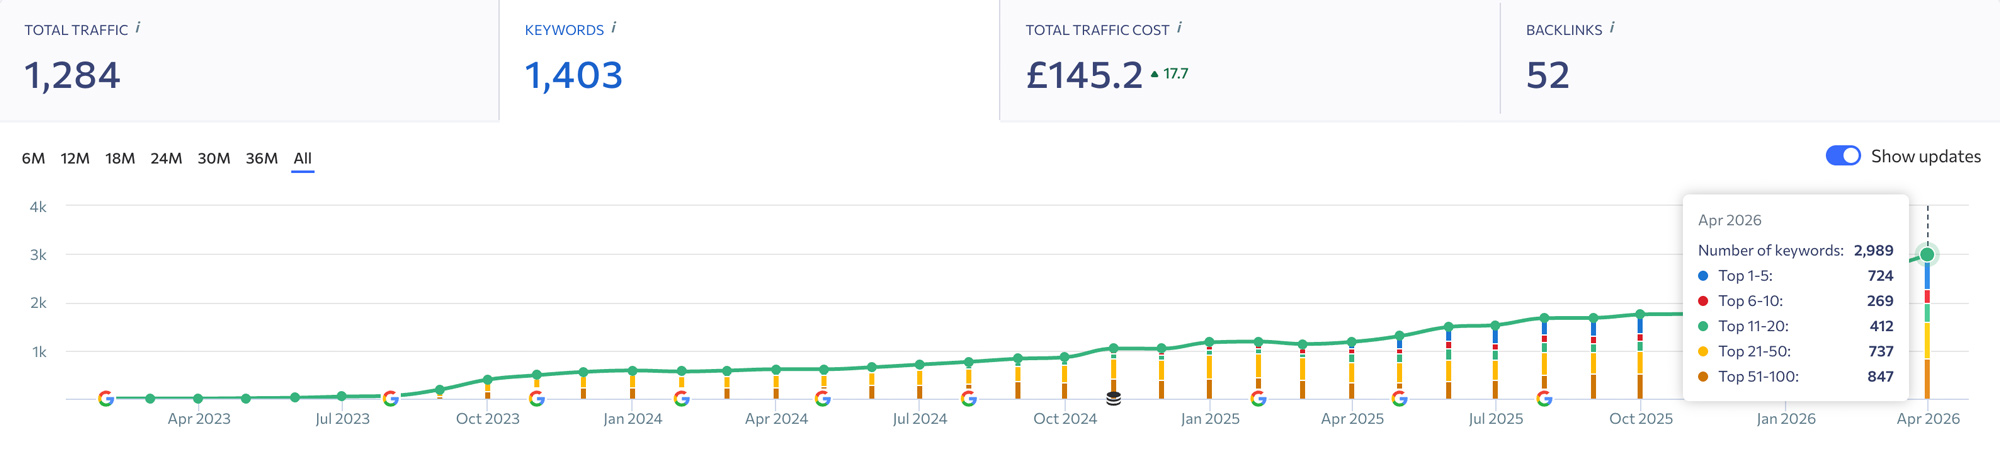2000x450 pixels.
Task: Select the 30M time range
Action: [x=214, y=158]
